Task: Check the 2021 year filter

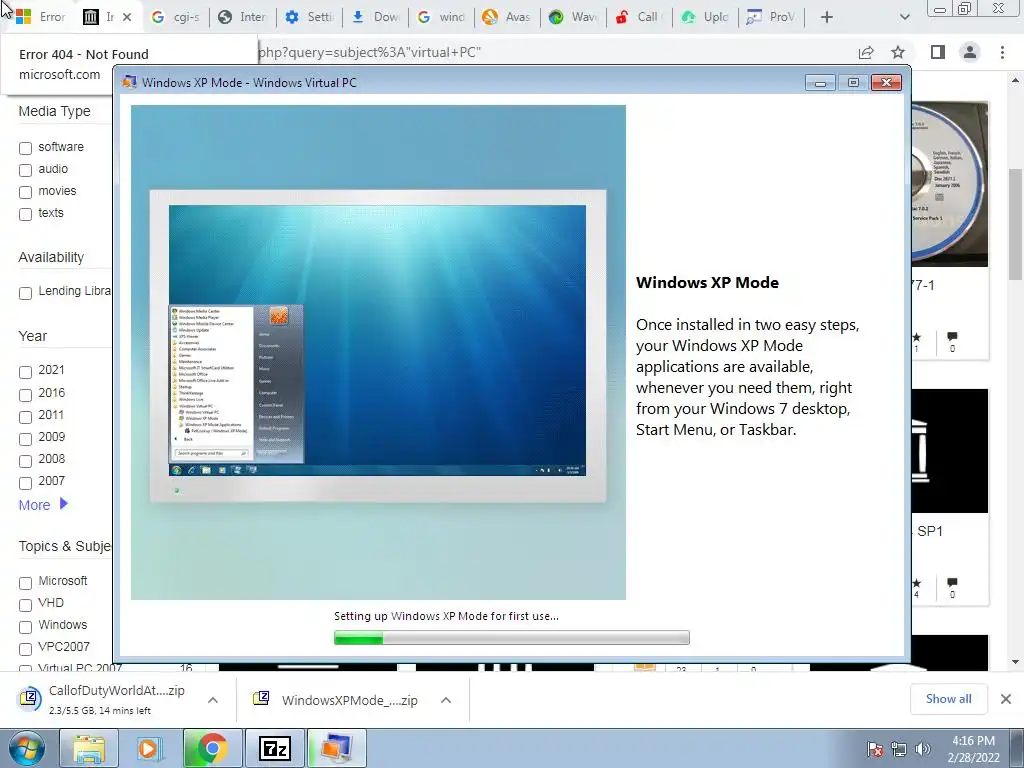Action: point(25,372)
